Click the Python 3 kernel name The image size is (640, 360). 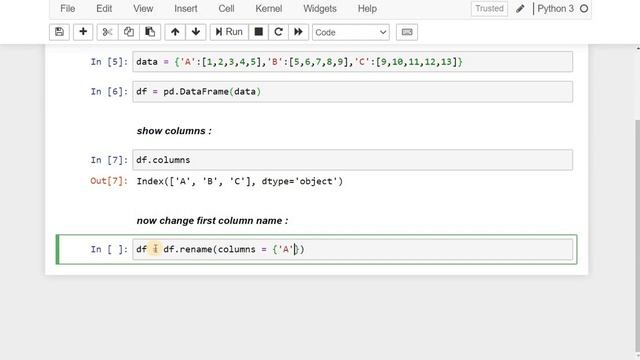tap(556, 9)
